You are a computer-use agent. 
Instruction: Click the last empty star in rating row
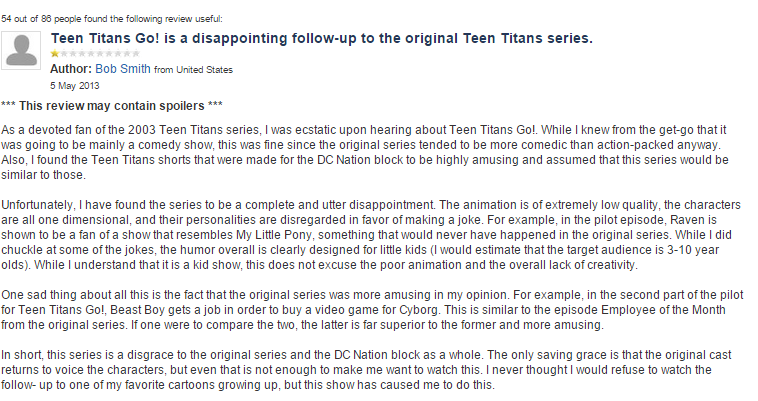(136, 53)
